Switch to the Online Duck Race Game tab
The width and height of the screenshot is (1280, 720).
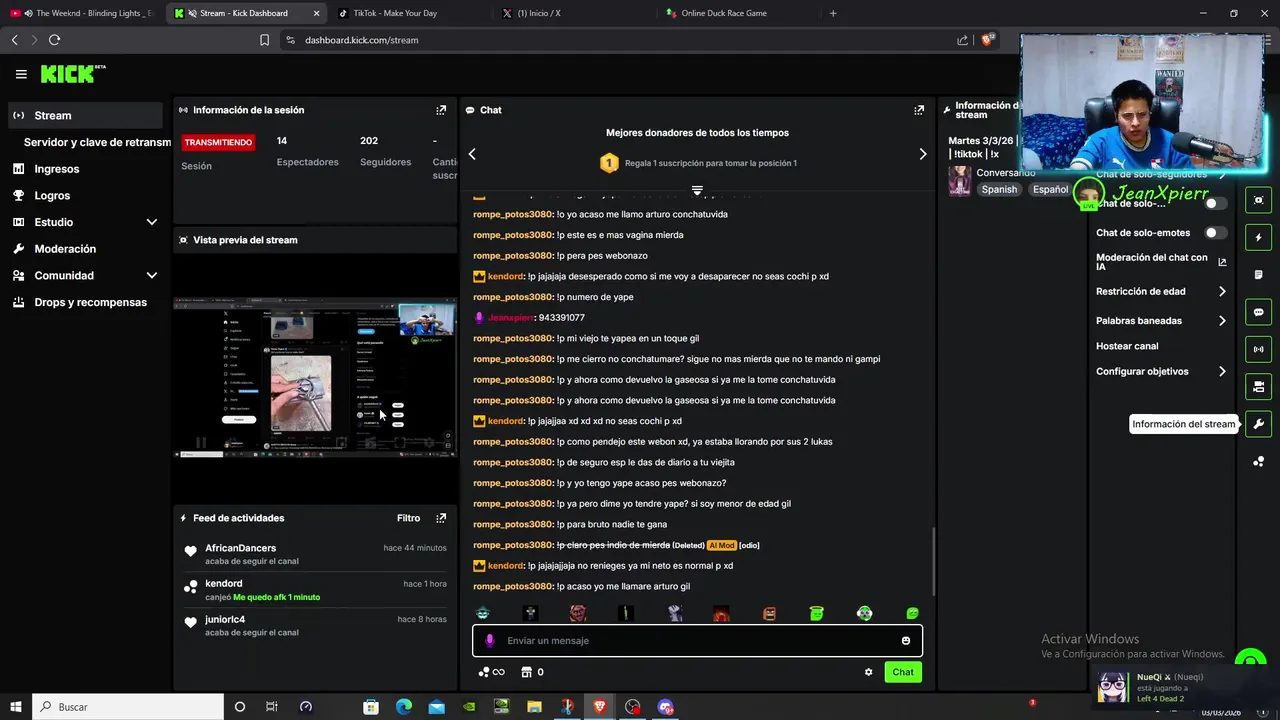coord(736,13)
